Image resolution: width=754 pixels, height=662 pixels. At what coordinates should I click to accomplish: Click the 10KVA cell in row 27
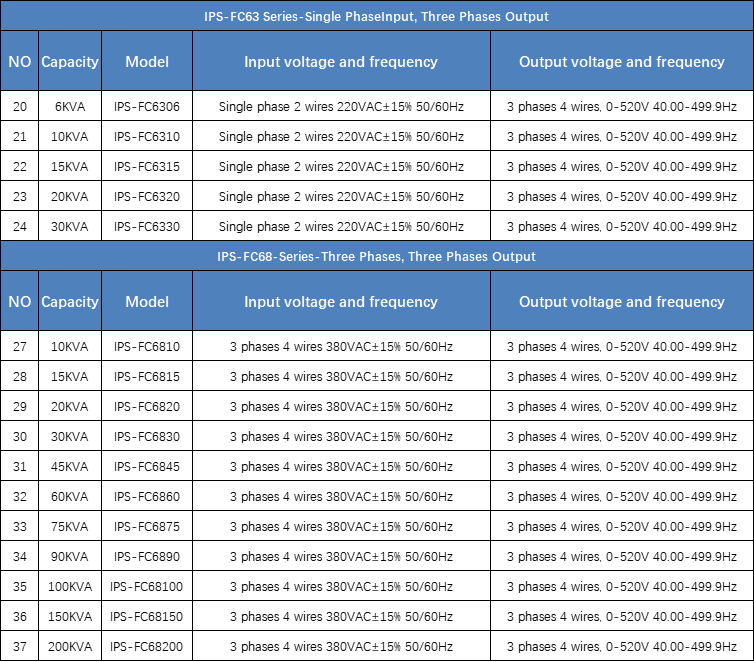(70, 346)
